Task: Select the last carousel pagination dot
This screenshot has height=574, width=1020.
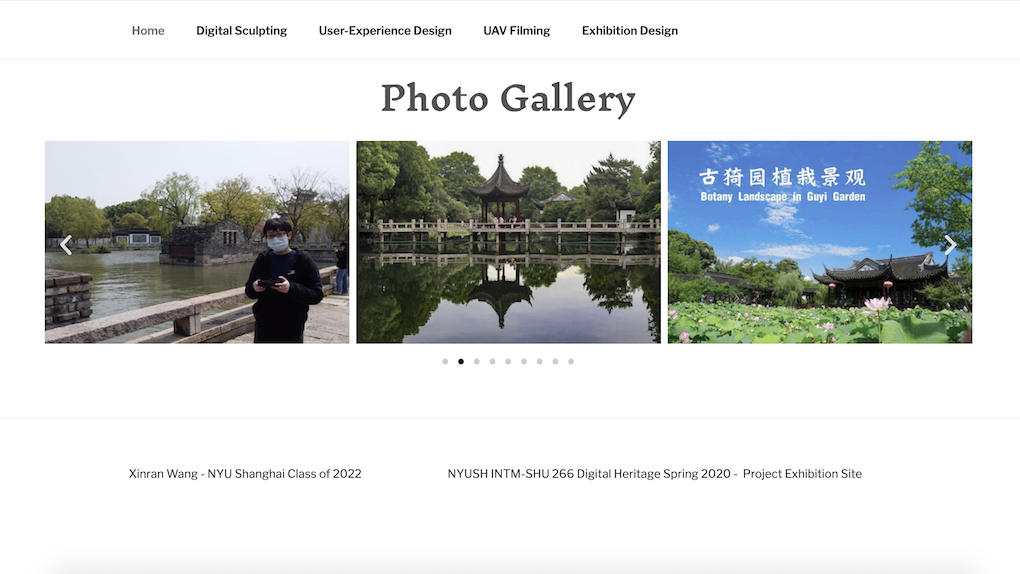Action: [571, 362]
